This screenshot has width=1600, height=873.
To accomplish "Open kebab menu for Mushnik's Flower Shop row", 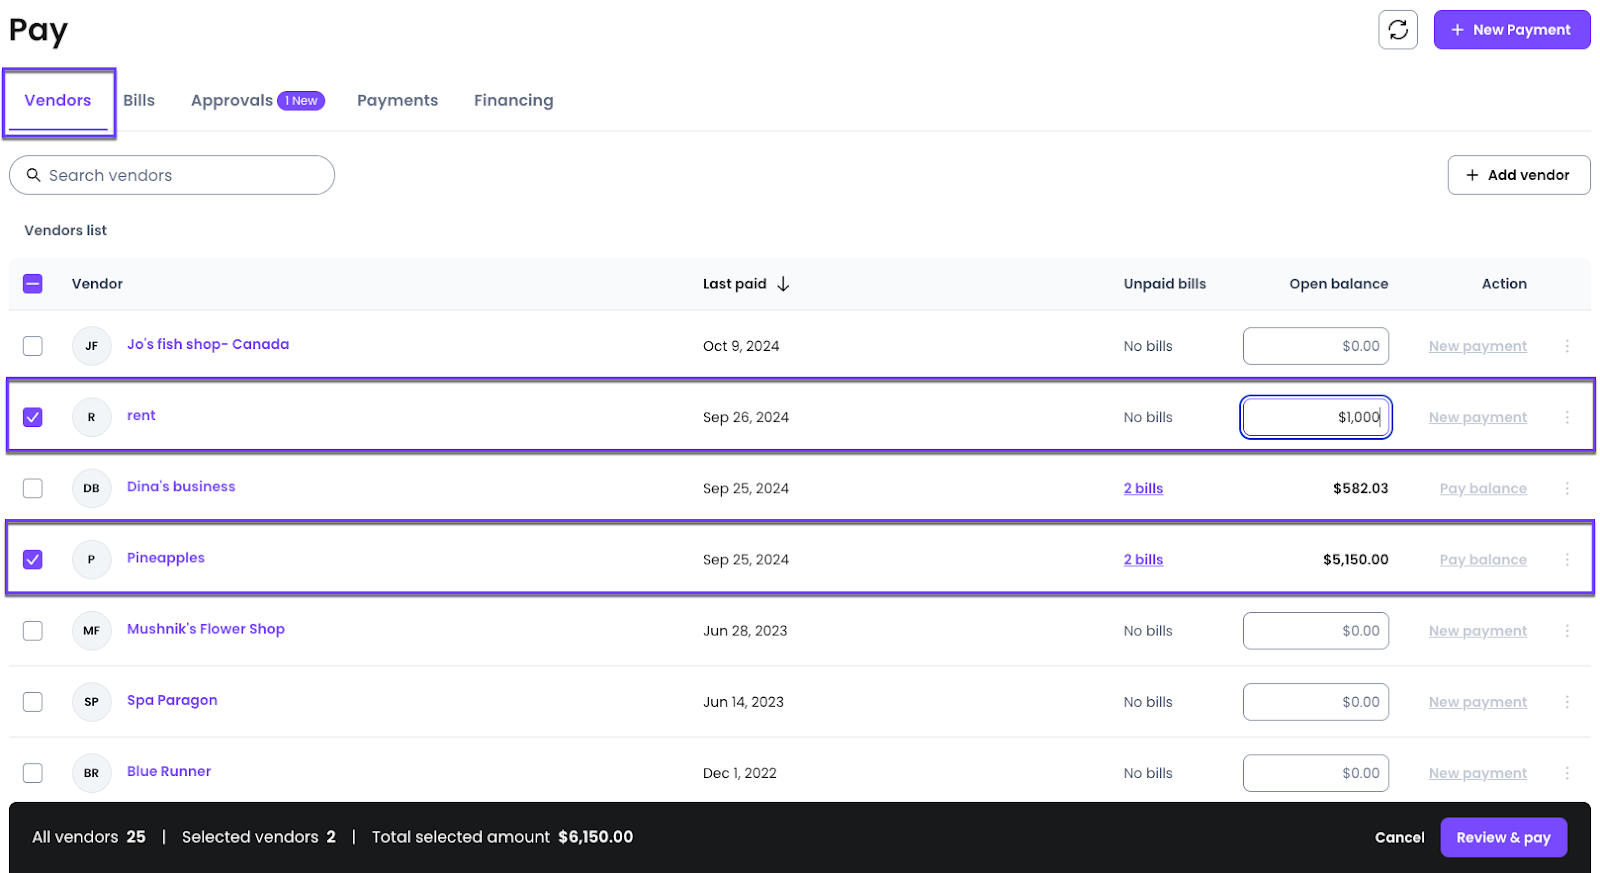I will click(x=1567, y=631).
